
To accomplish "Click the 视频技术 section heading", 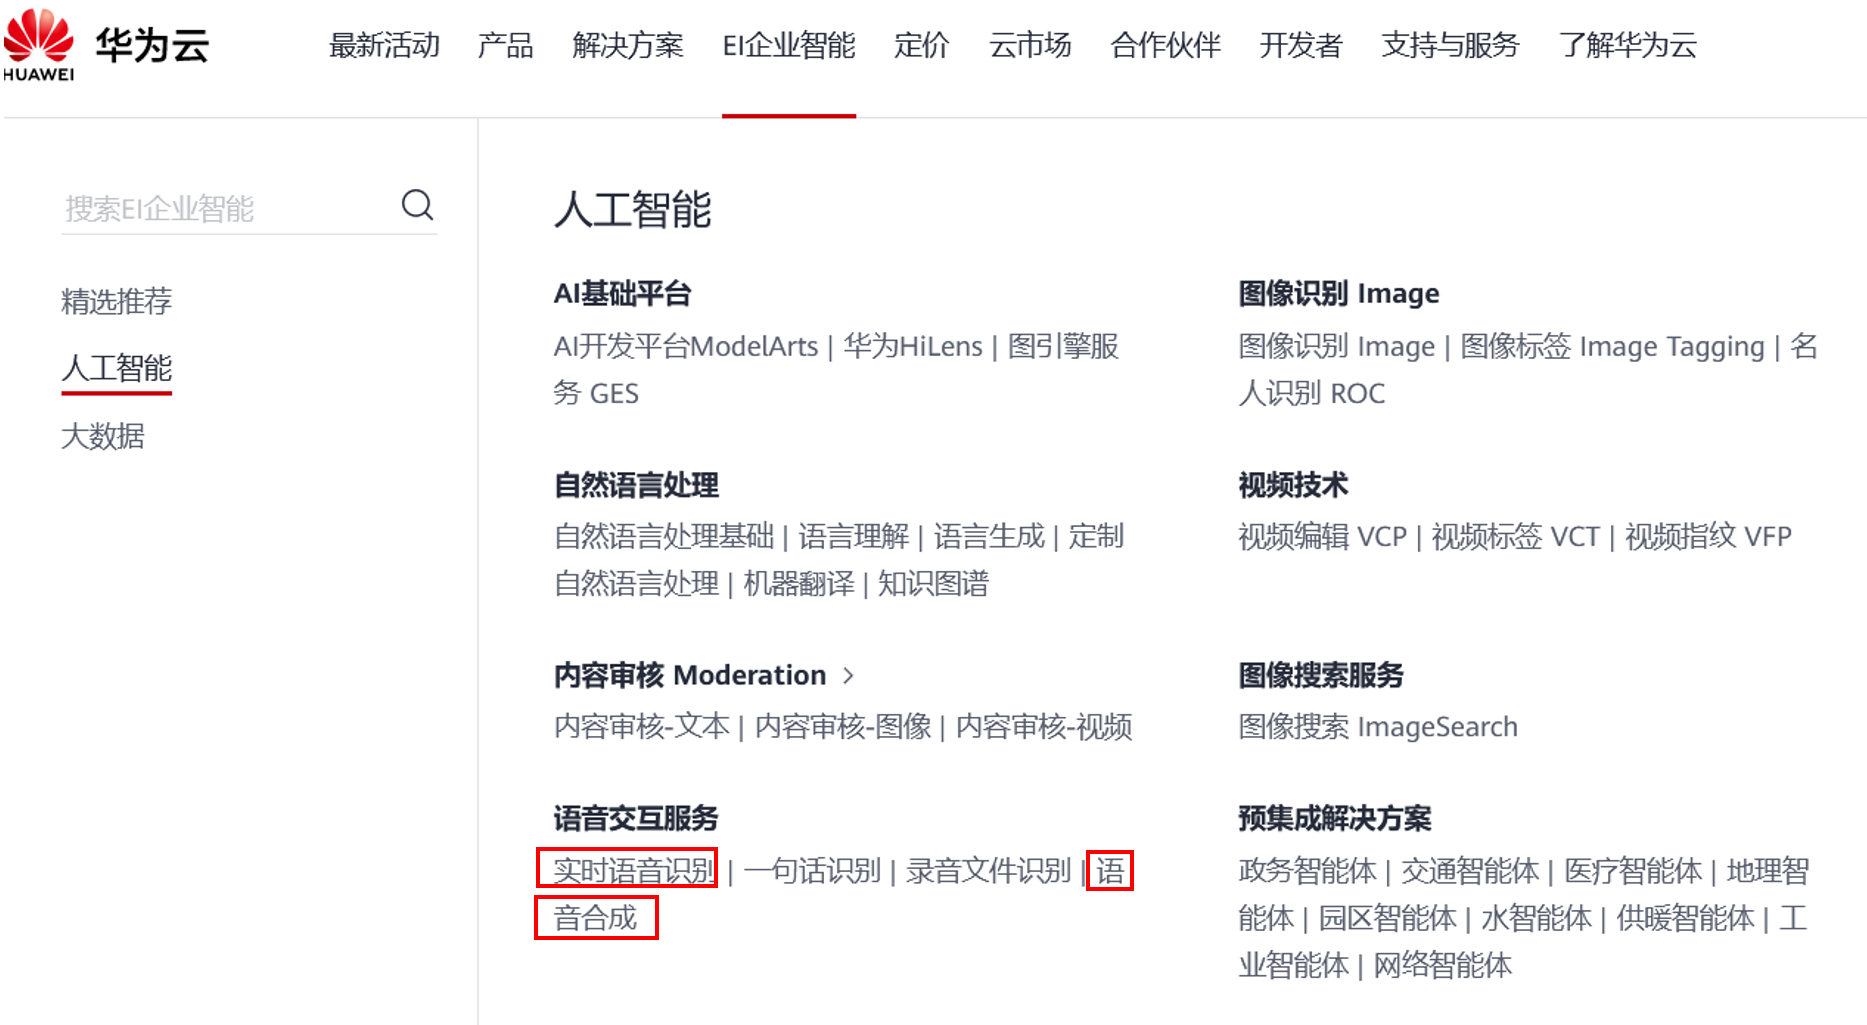I will 1293,485.
